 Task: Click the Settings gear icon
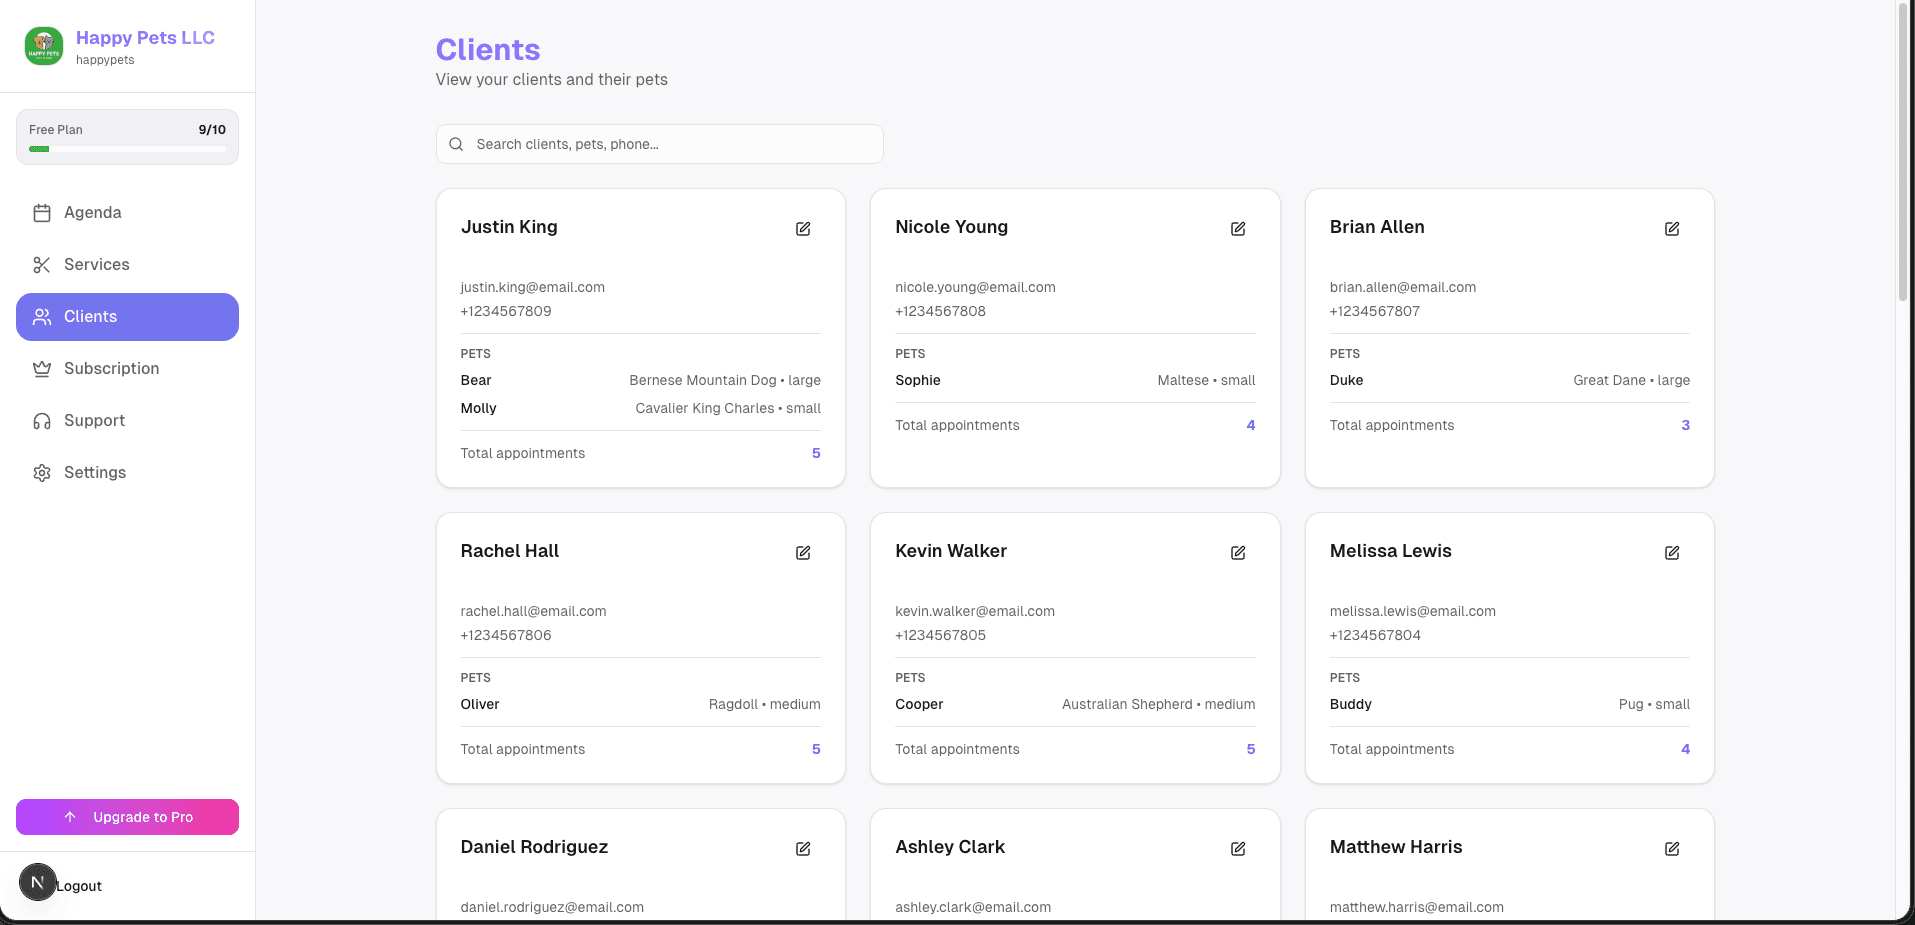(42, 472)
